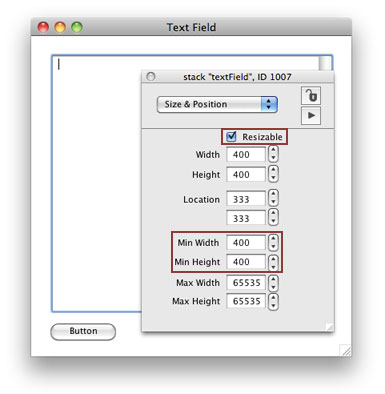Click the Button in Text Field window
The image size is (385, 394).
point(83,332)
